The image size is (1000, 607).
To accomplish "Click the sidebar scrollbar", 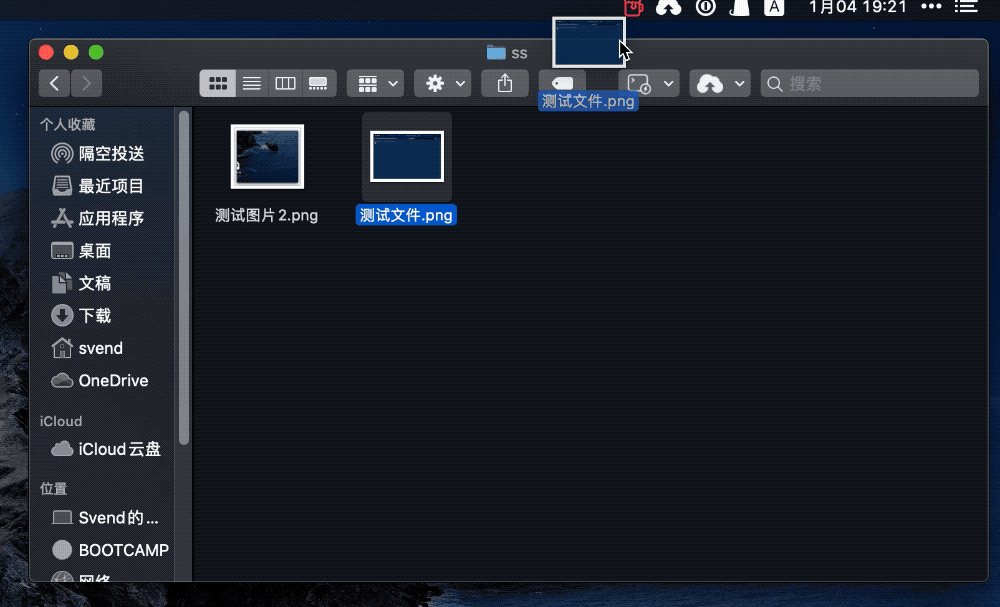I will click(x=184, y=277).
